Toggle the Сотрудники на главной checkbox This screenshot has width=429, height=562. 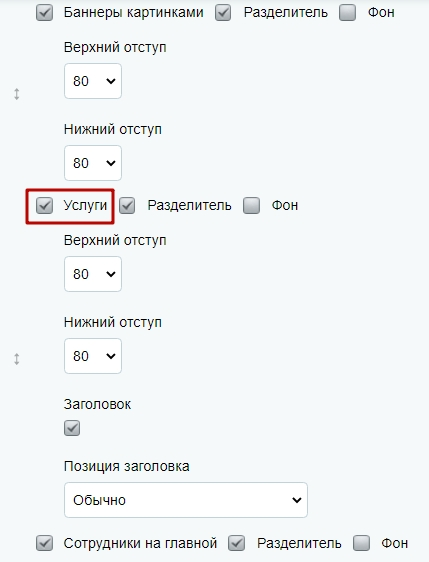(x=44, y=543)
